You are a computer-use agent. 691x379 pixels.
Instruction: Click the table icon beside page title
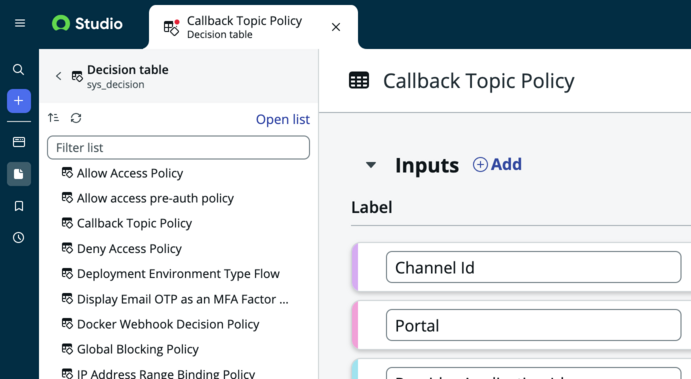359,81
